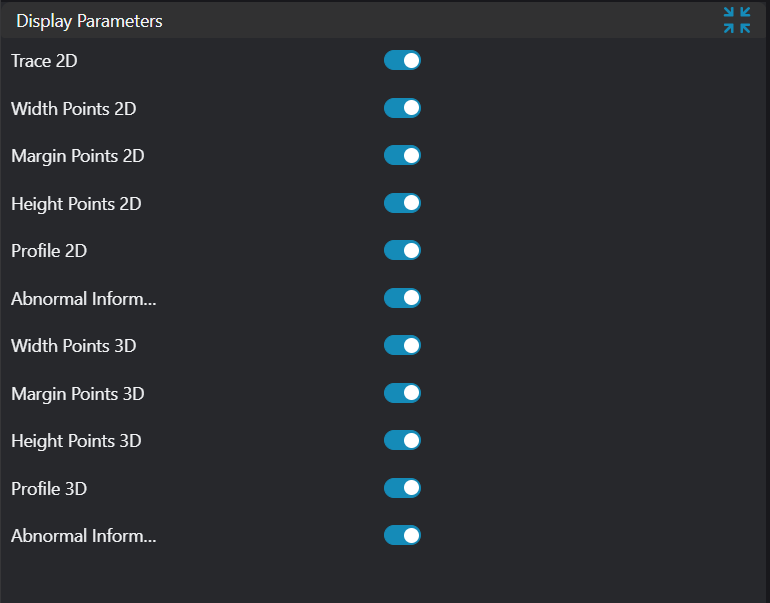
Task: Toggle Abnormal Inform... switch below Profile 3D
Action: (402, 536)
